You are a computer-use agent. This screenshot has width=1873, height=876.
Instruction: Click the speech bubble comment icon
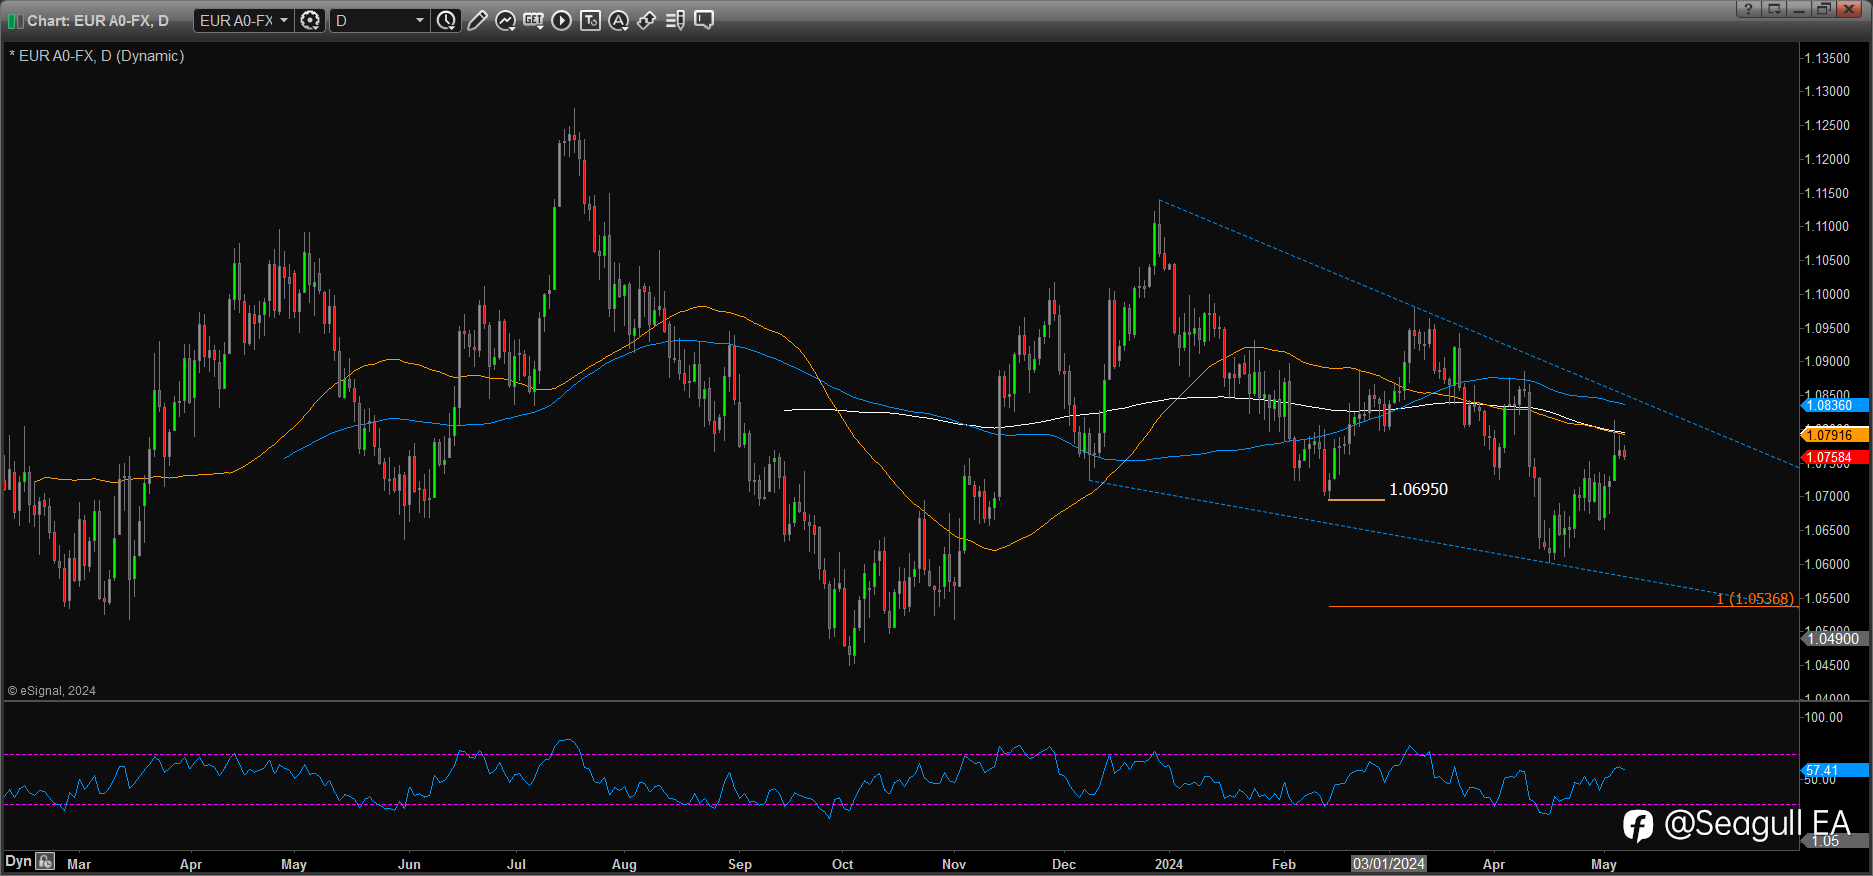704,20
